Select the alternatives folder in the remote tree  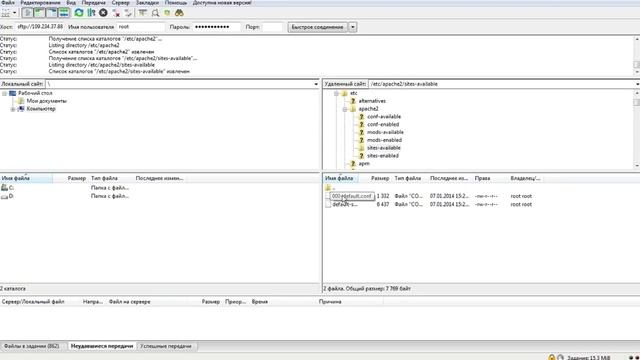pos(372,101)
